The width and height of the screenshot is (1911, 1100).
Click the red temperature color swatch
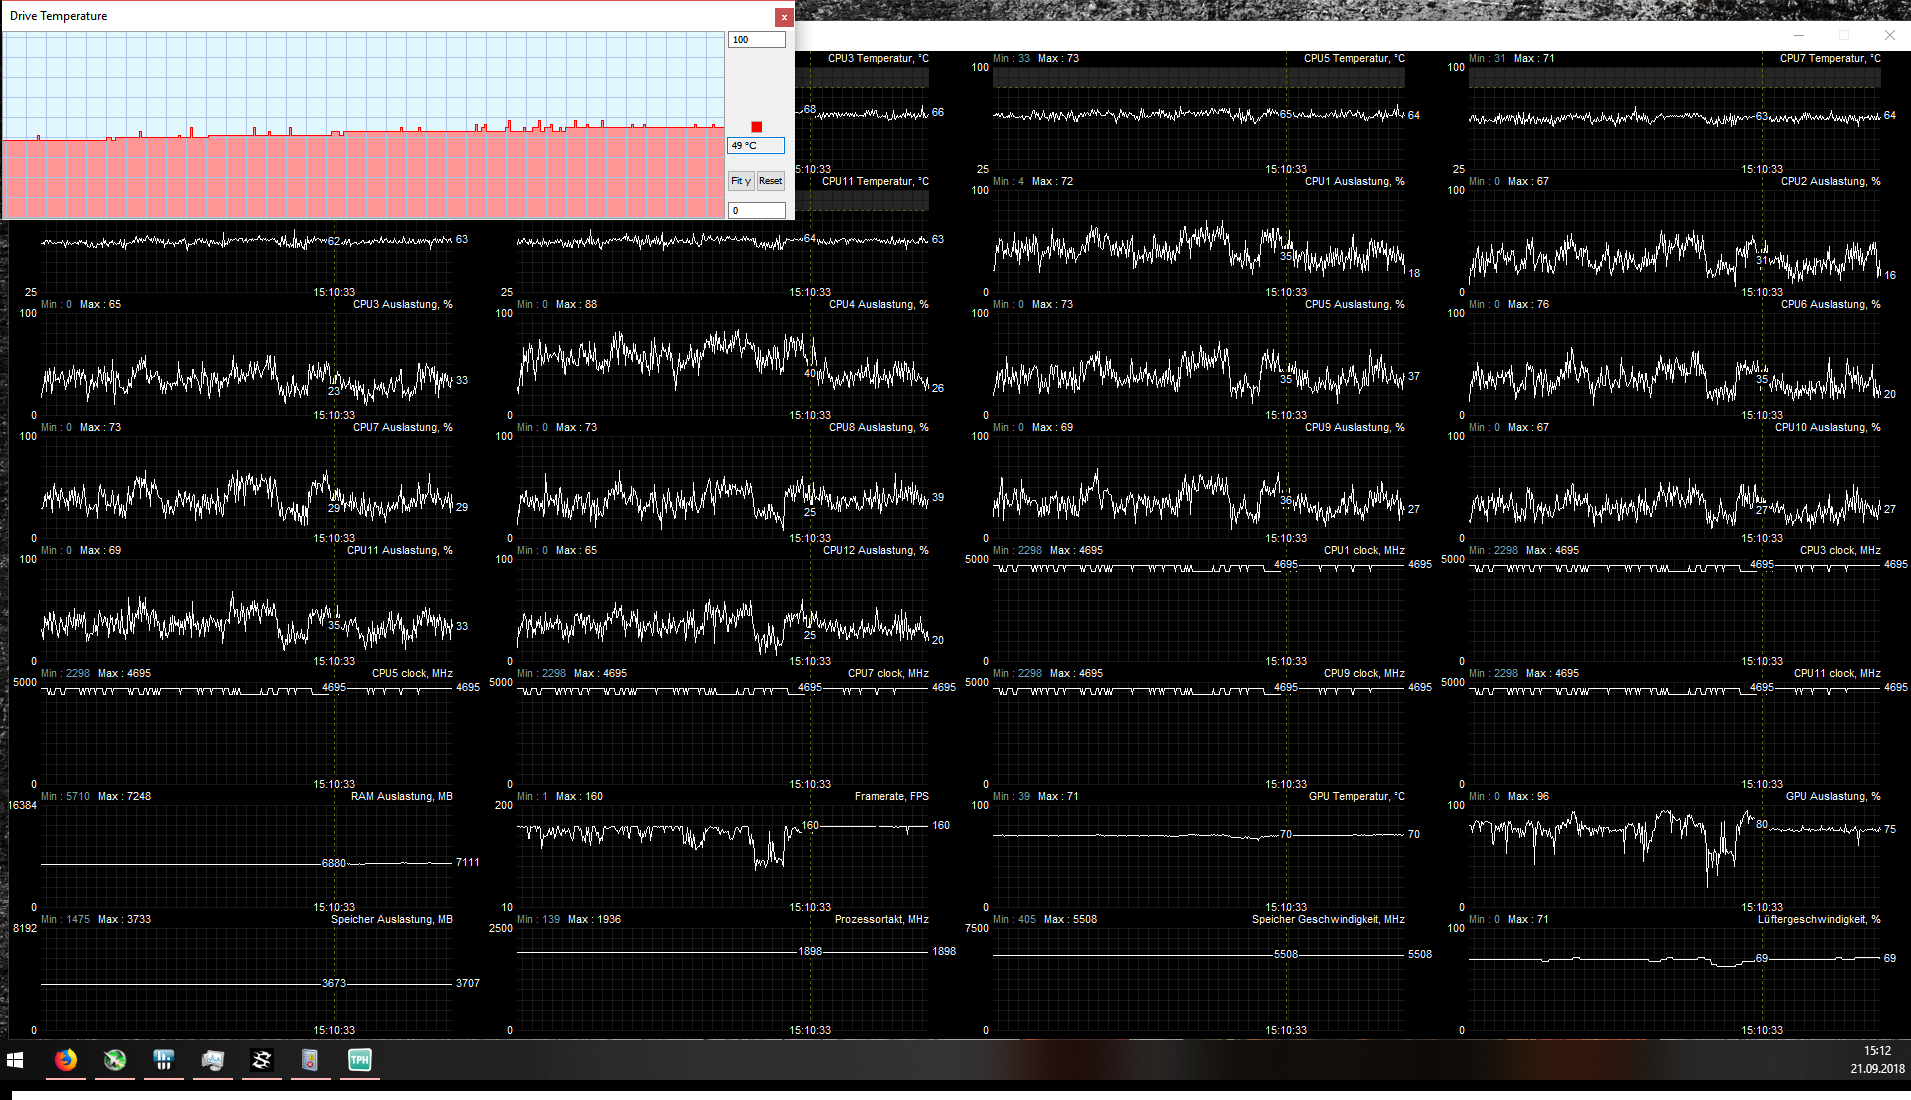[756, 126]
